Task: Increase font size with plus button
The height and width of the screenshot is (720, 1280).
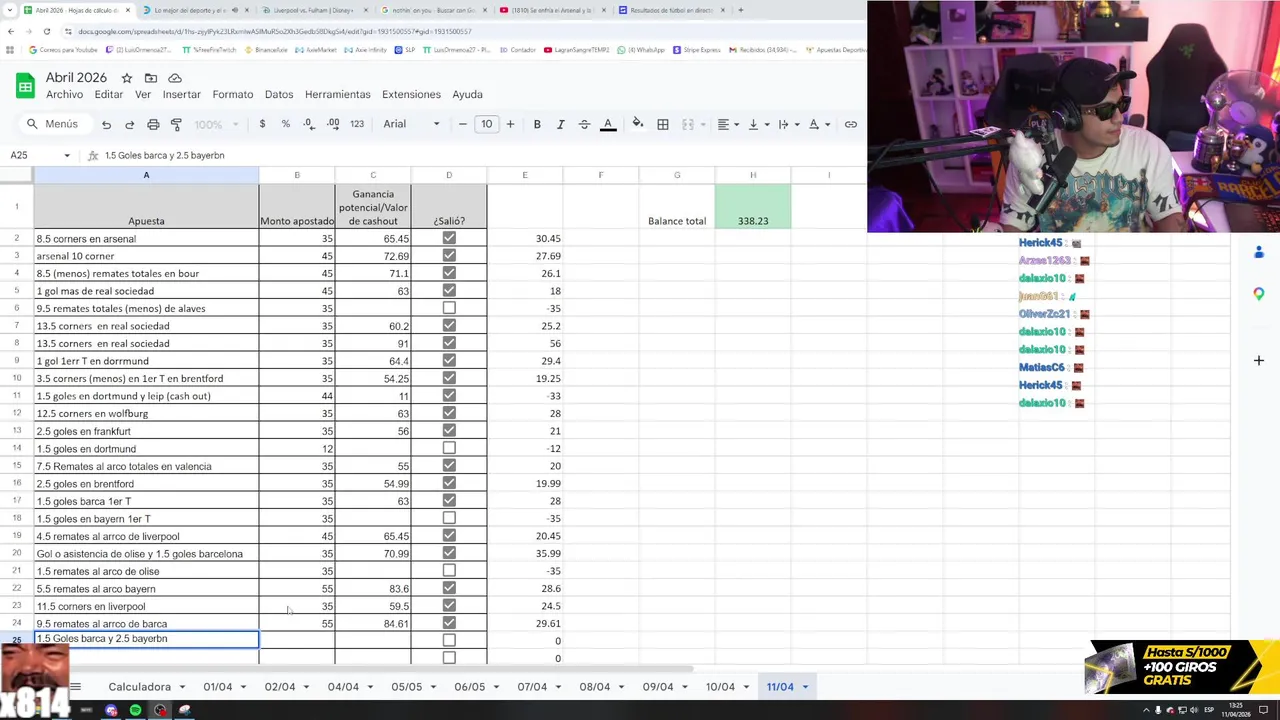Action: coord(510,124)
